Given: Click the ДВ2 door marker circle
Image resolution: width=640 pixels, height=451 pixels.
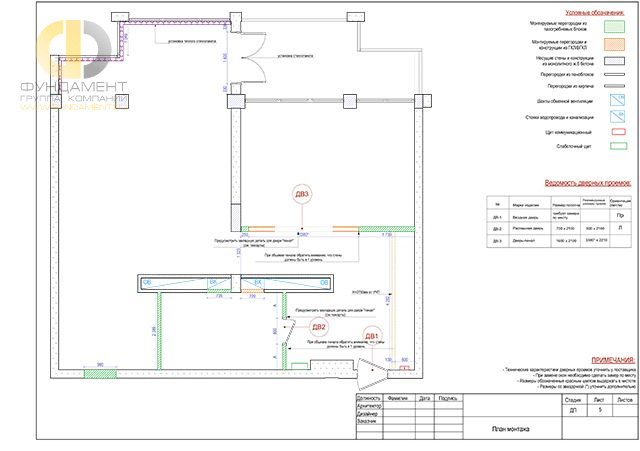Looking at the screenshot, I should point(318,327).
